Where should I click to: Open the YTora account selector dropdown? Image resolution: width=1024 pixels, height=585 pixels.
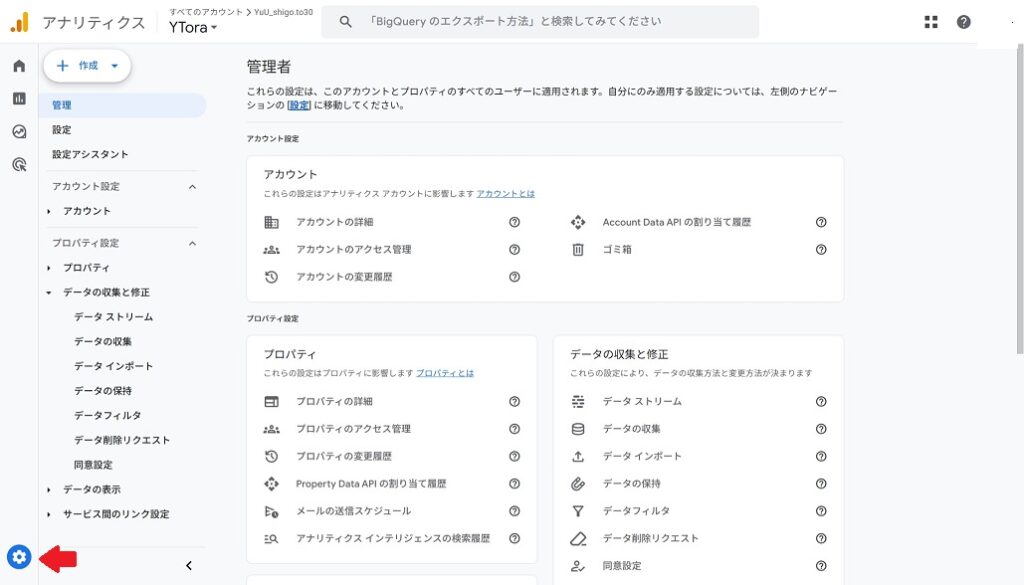point(193,27)
